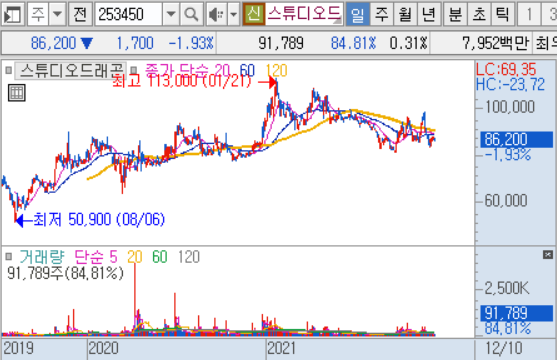The image size is (557, 360).
Task: Switch to 틱 tick chart
Action: pos(503,14)
